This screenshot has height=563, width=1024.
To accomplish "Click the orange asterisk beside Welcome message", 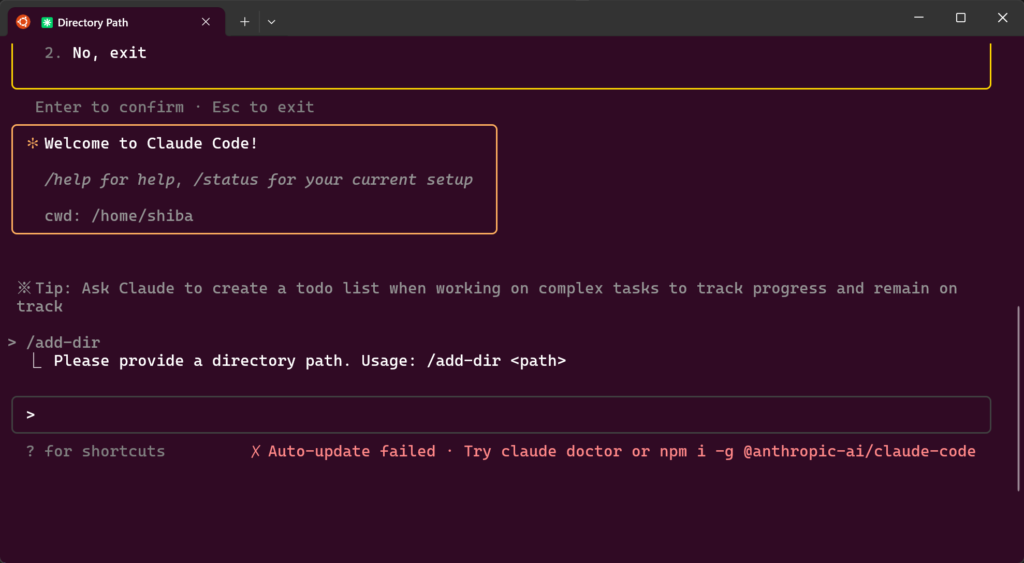I will [32, 144].
